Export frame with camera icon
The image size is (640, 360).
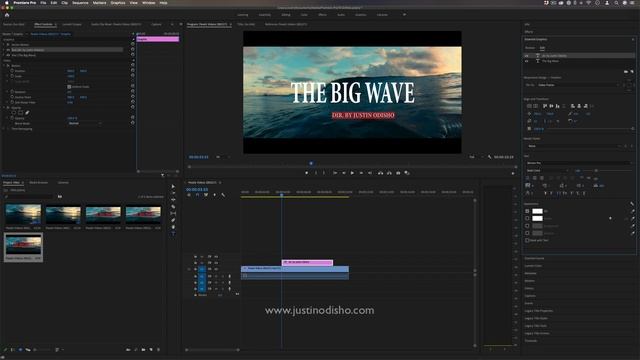tap(398, 173)
